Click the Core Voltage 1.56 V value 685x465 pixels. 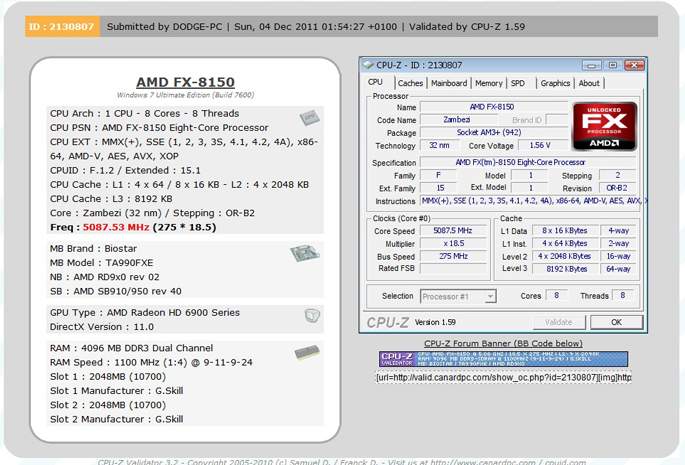click(x=543, y=145)
